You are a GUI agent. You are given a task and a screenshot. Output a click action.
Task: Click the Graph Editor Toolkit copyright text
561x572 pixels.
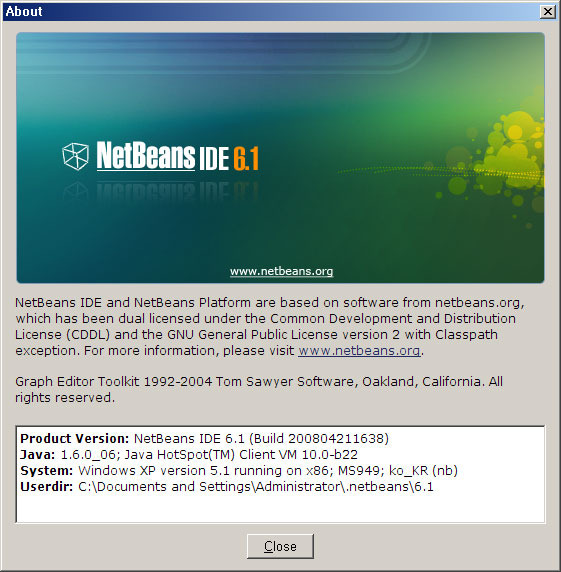tap(259, 389)
